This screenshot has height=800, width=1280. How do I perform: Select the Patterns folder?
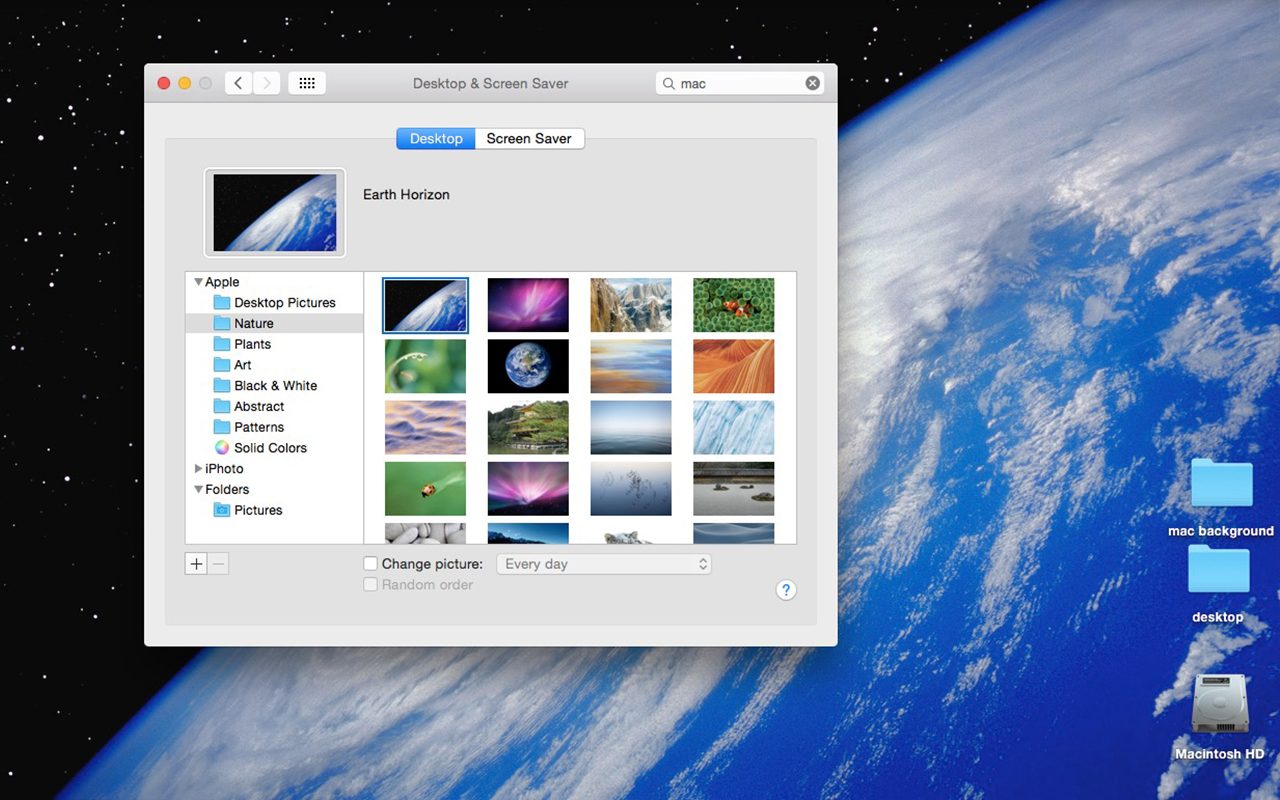coord(274,427)
